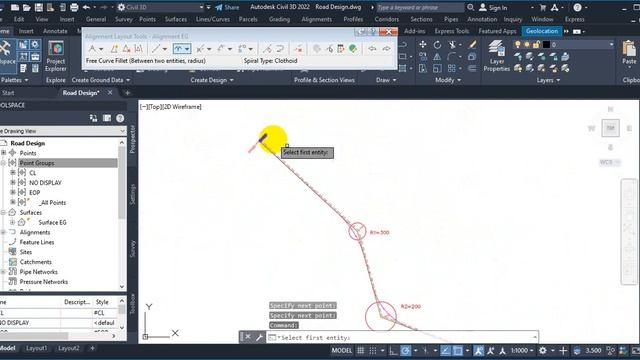The image size is (640, 360).
Task: Switch to the Geolocation ribbon tab
Action: pos(542,31)
